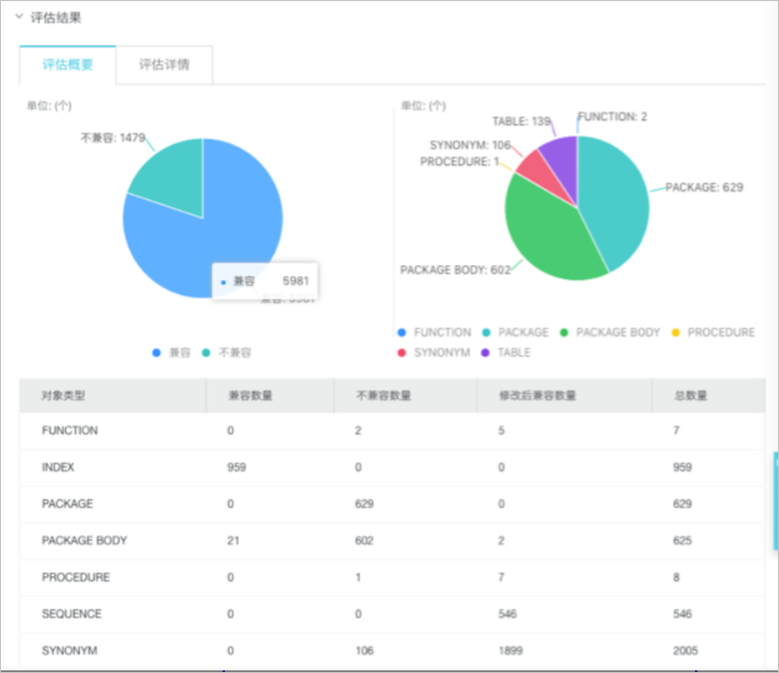Click the PROCEDURE: 1 chart label
The width and height of the screenshot is (779, 673).
[460, 161]
